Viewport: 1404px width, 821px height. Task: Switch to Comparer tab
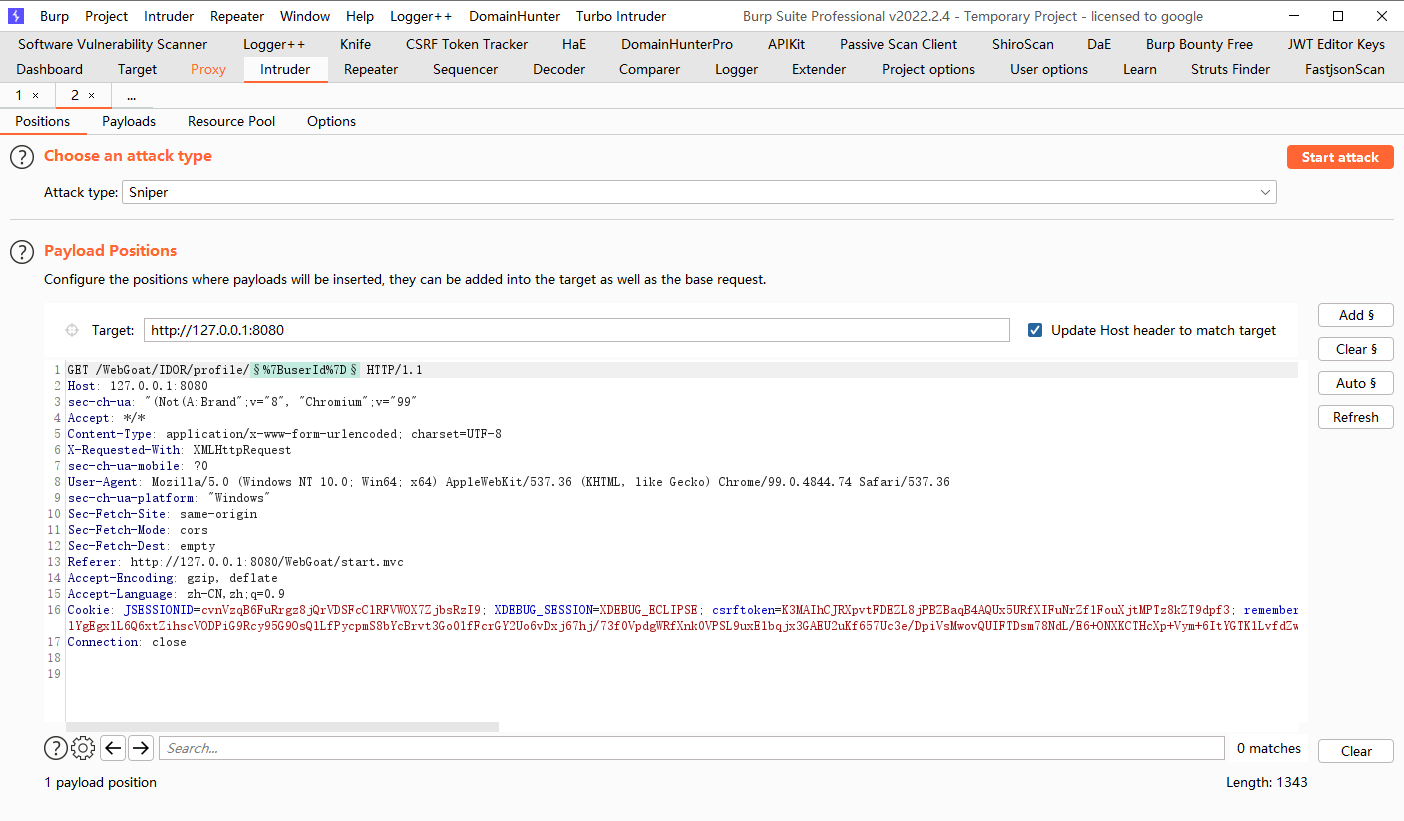point(649,69)
